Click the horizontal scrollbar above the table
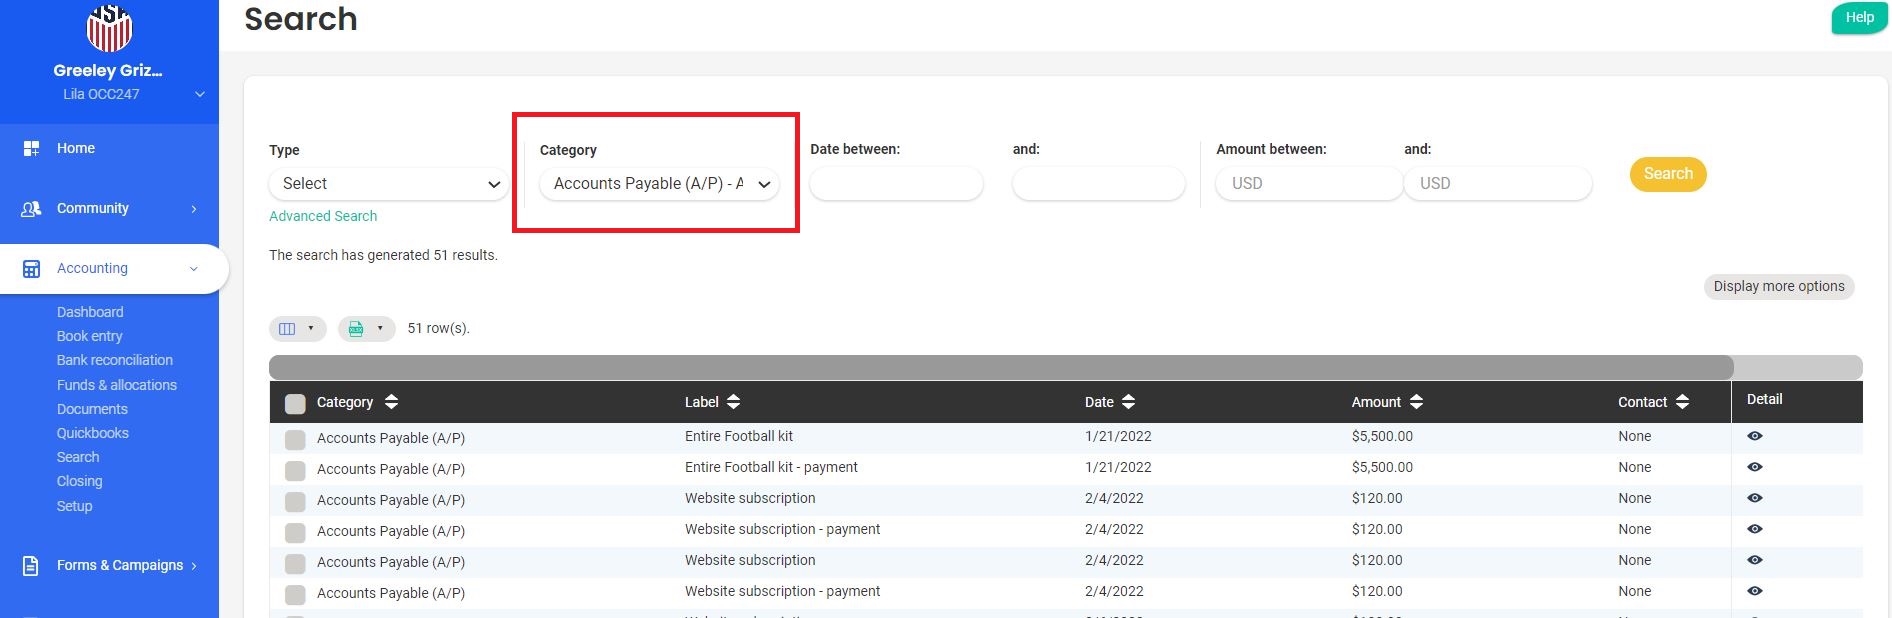Viewport: 1892px width, 618px height. coord(1000,367)
